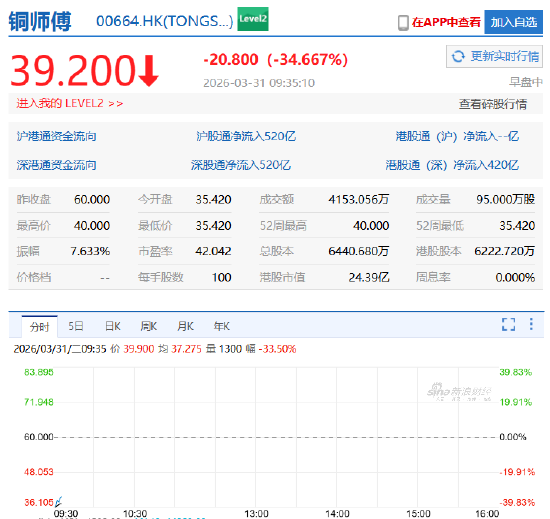Click 港股股本 value 6222.720万
This screenshot has height=519, width=550.
tap(504, 251)
